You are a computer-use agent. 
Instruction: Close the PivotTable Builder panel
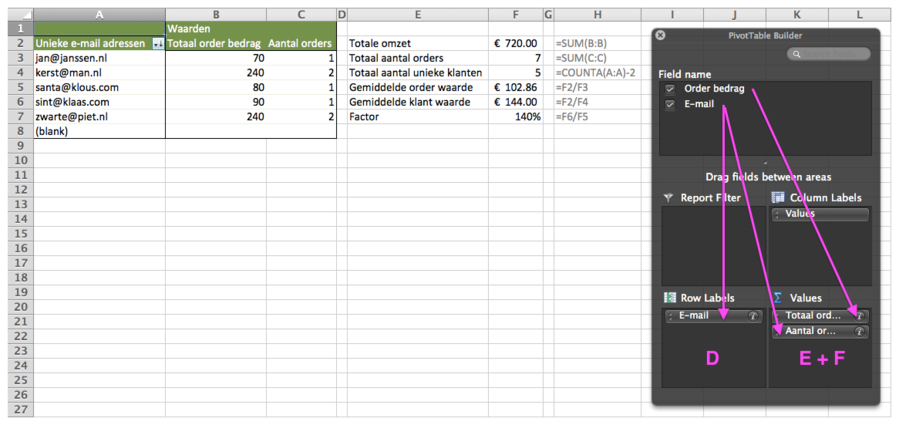[x=660, y=35]
